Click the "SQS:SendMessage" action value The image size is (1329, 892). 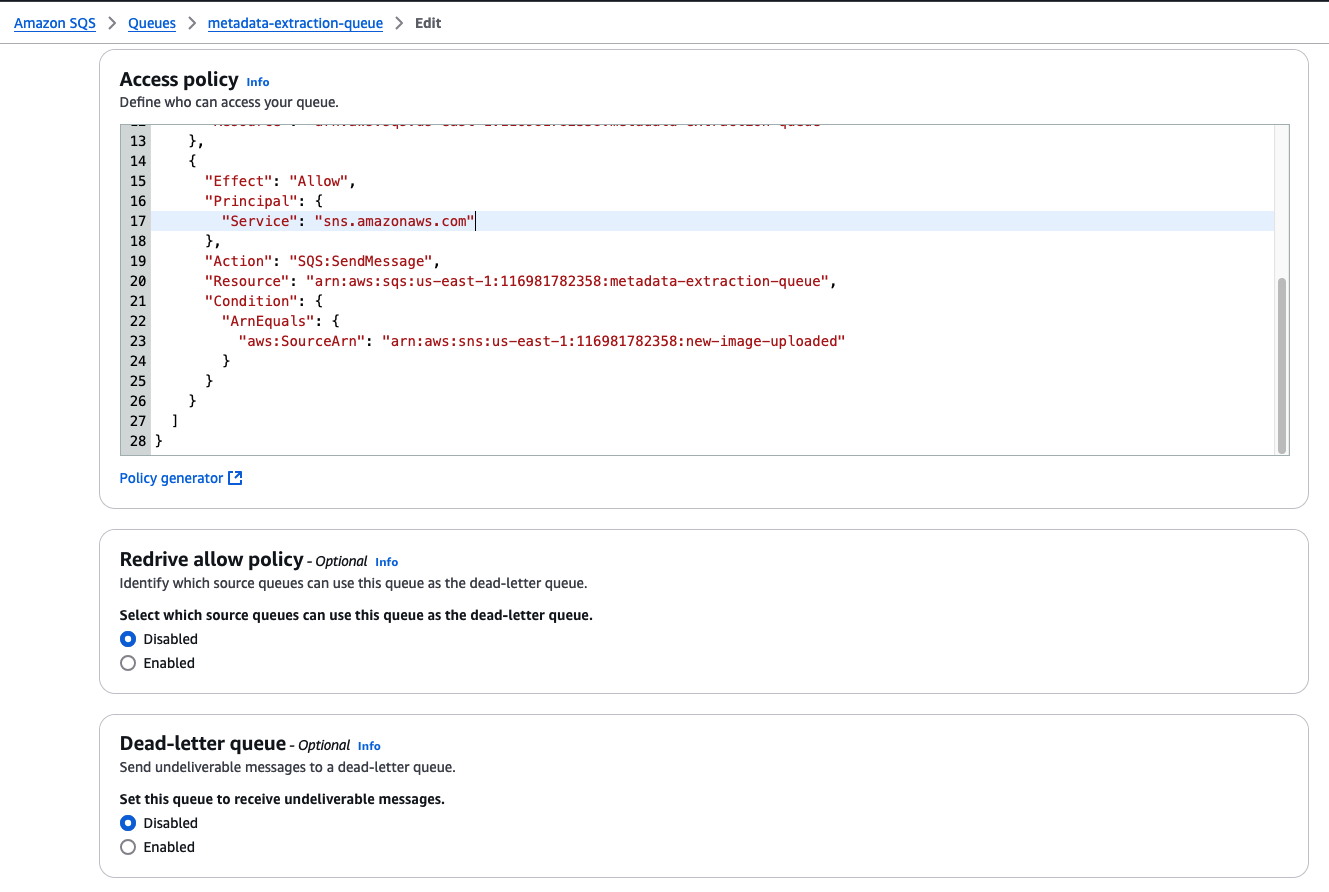[x=359, y=261]
